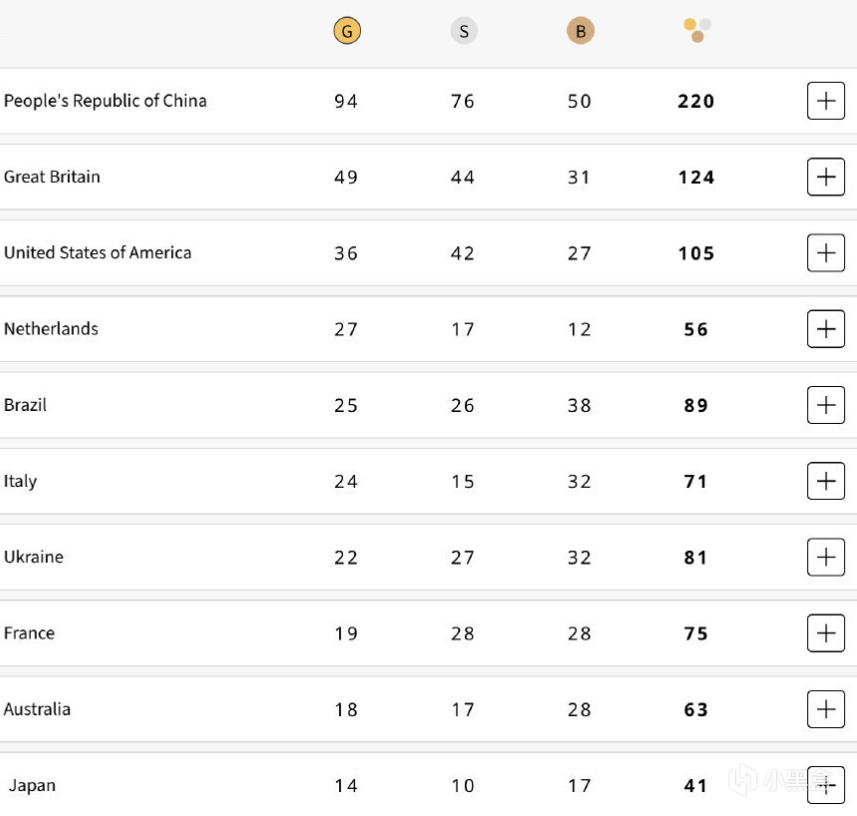Expand Australia's medal details
This screenshot has width=857, height=816.
[825, 709]
